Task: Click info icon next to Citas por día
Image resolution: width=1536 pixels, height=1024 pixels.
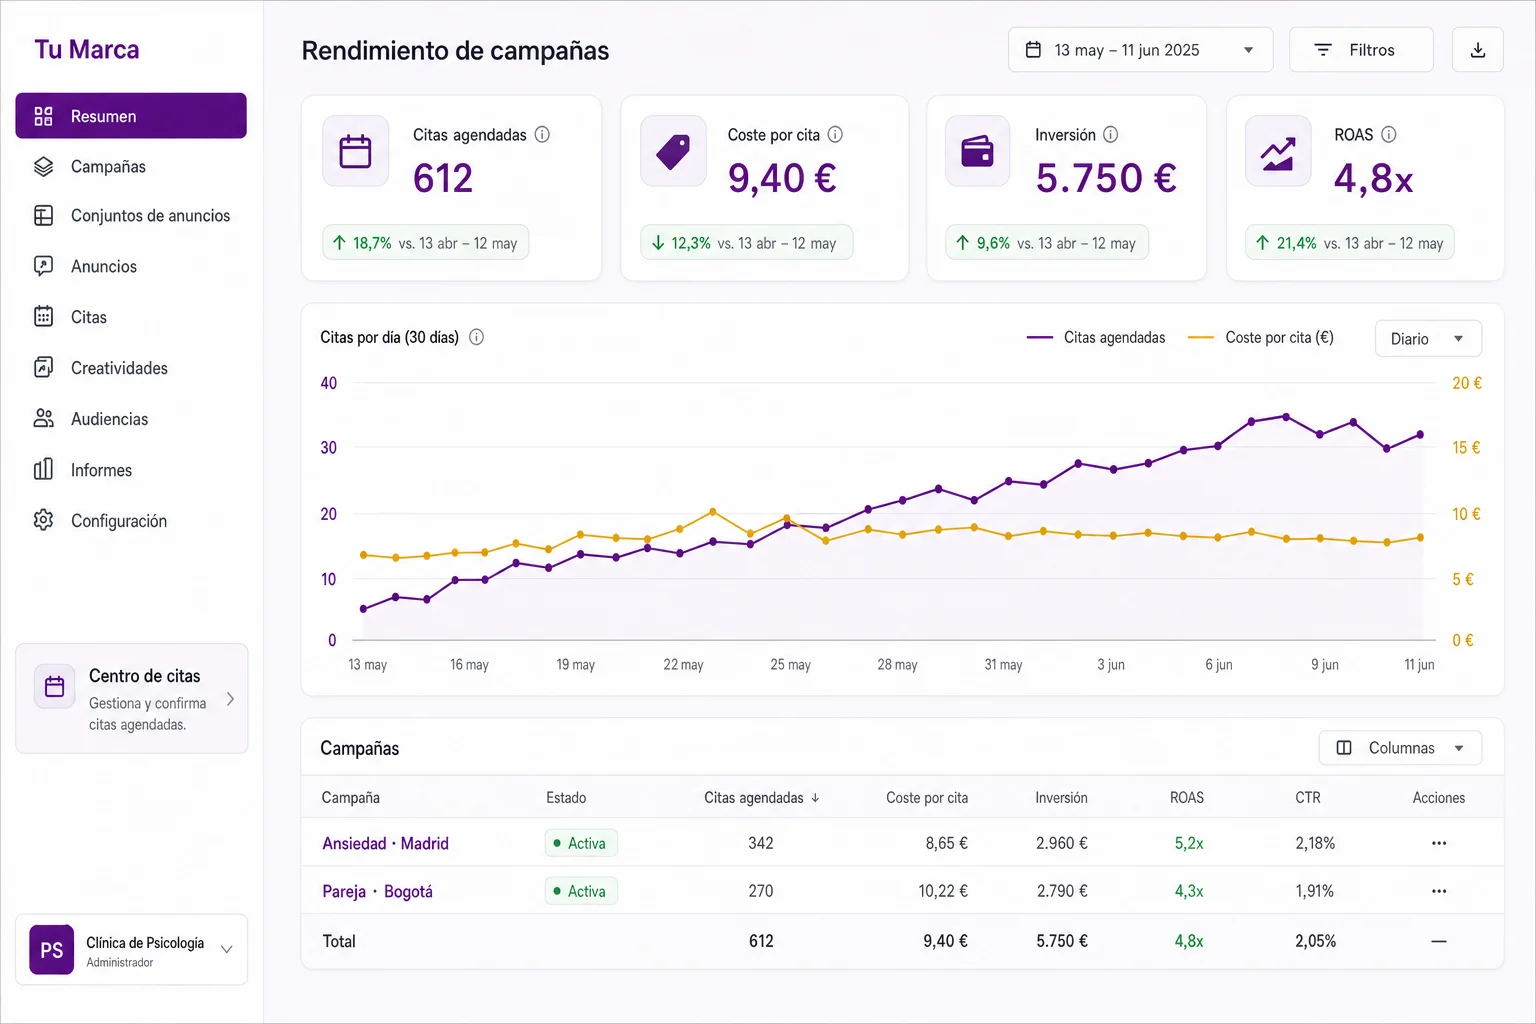Action: pyautogui.click(x=476, y=337)
